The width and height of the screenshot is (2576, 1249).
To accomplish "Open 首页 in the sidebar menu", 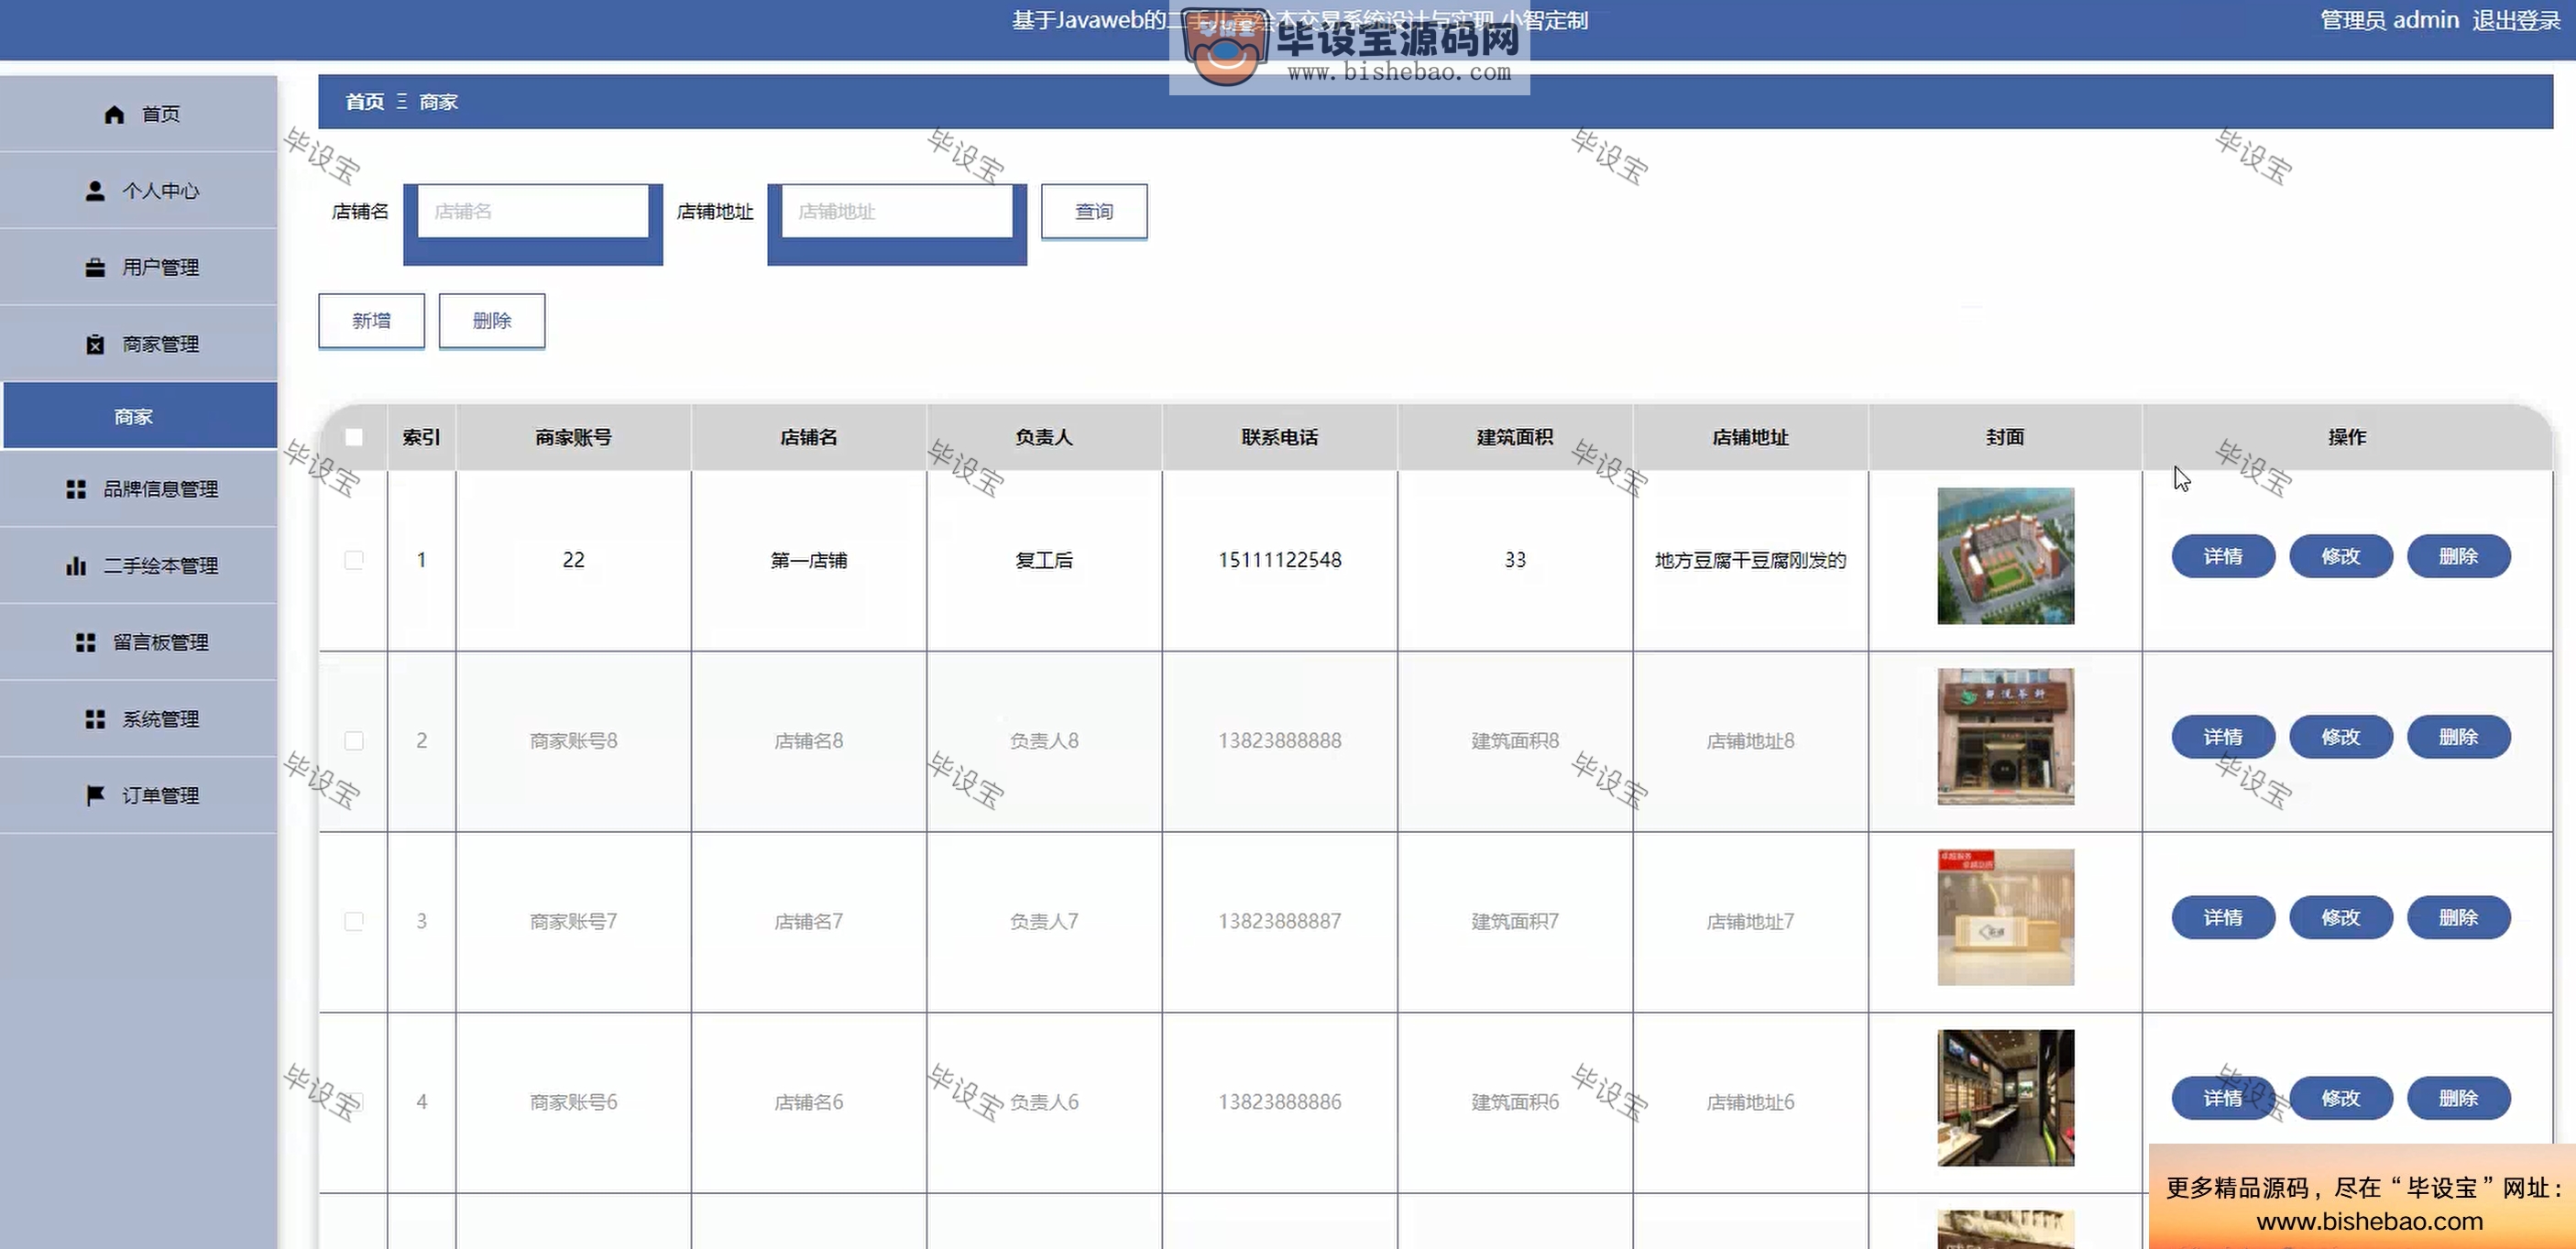I will 139,114.
